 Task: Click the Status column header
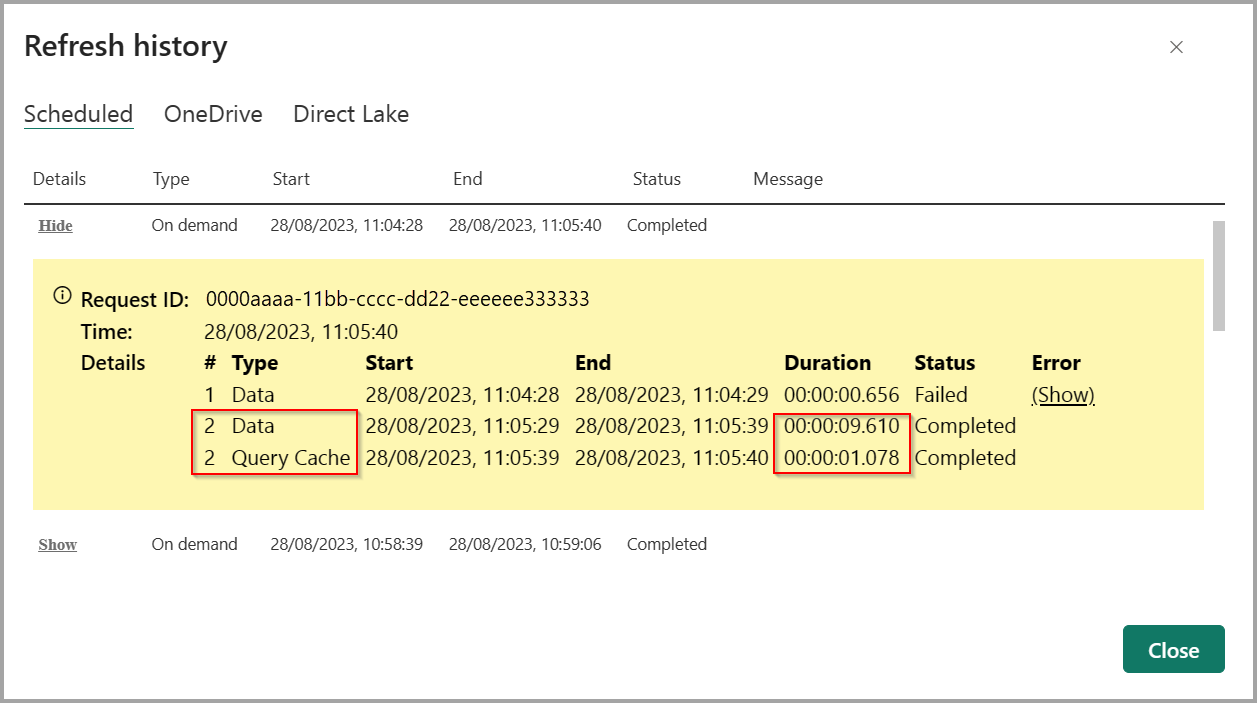[657, 178]
